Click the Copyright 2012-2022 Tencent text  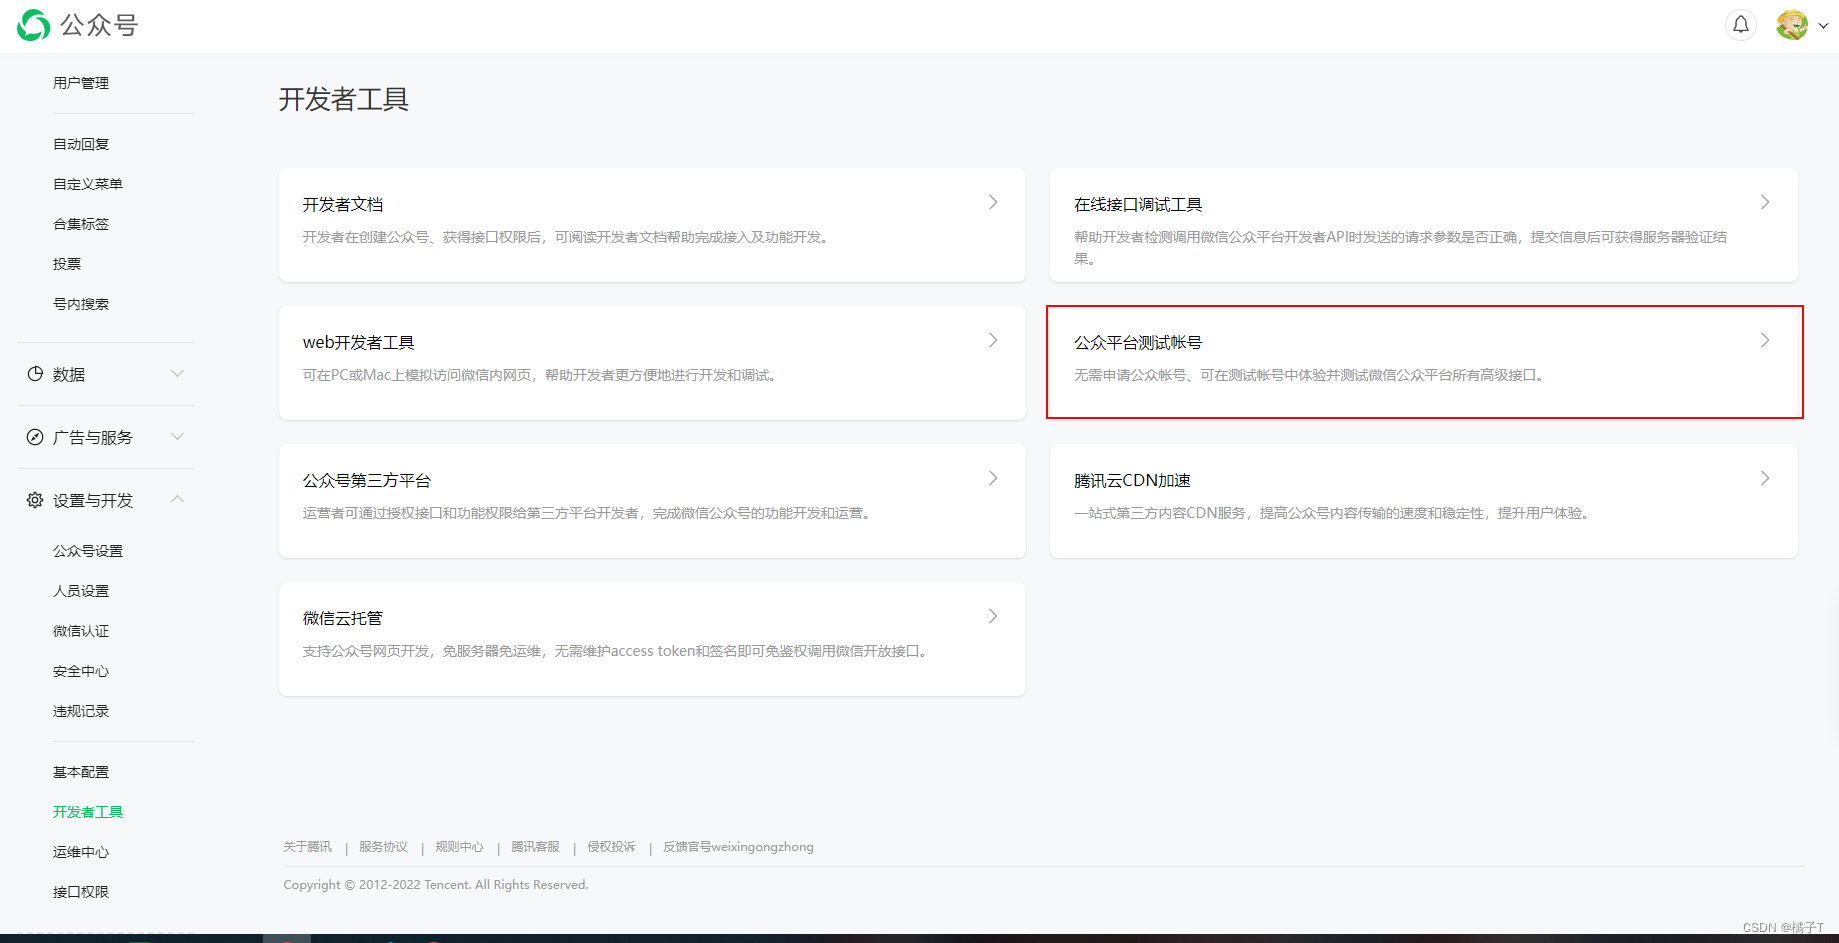click(x=436, y=885)
